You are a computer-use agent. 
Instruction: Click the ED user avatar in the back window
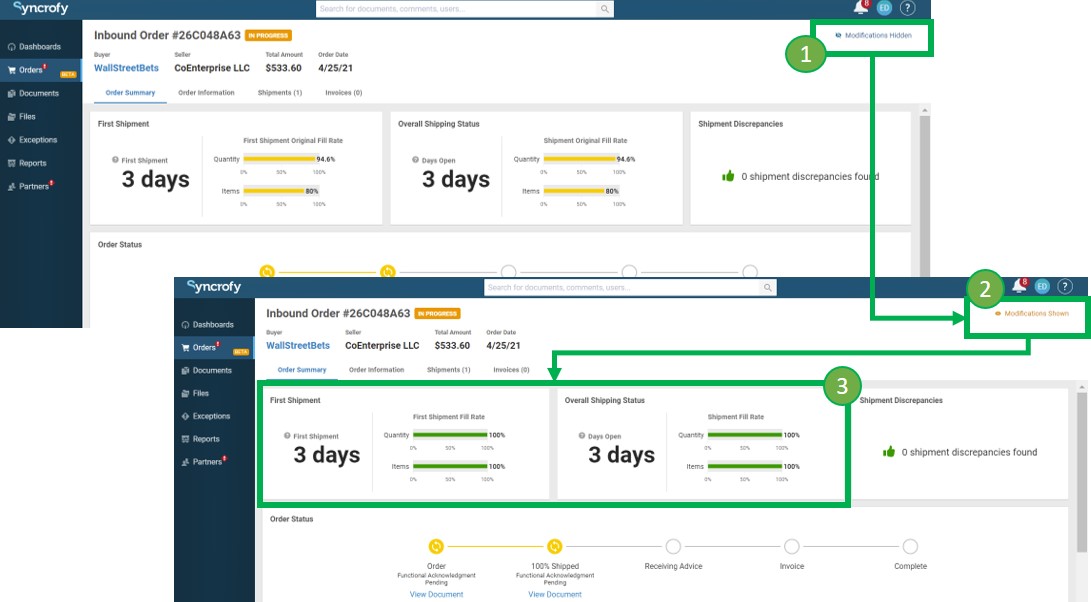coord(884,8)
